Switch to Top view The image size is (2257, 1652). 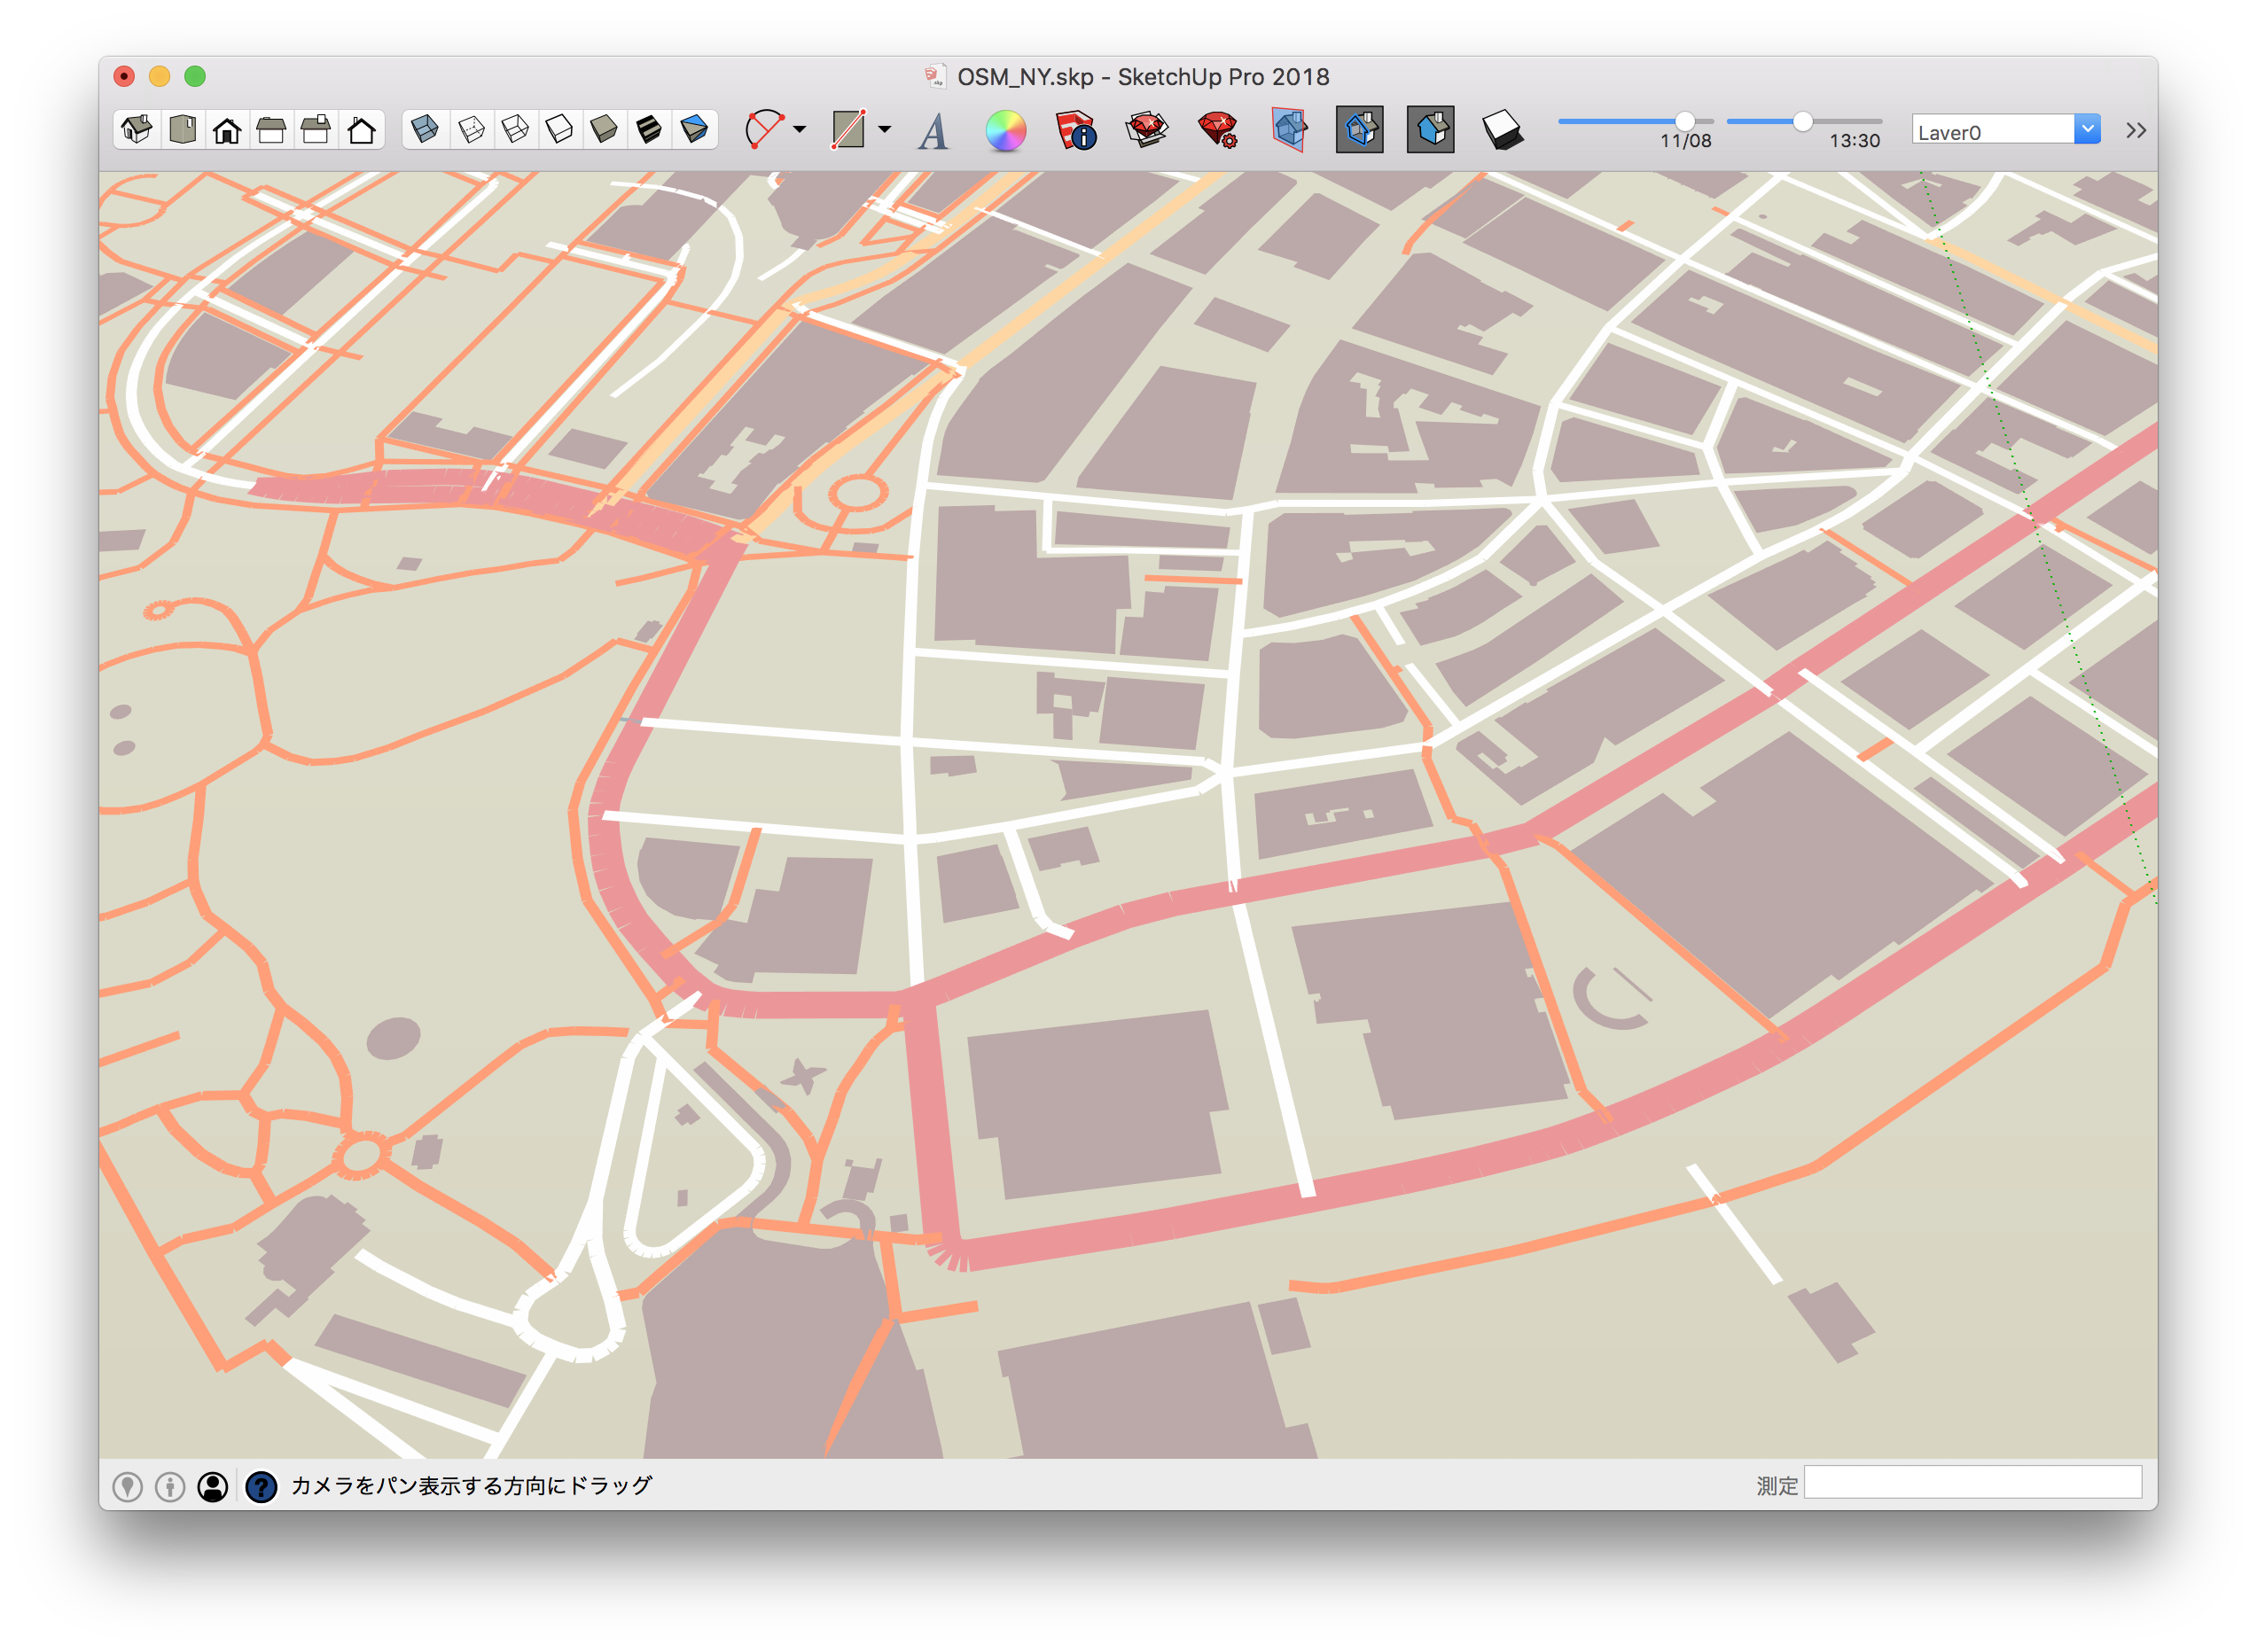(183, 130)
